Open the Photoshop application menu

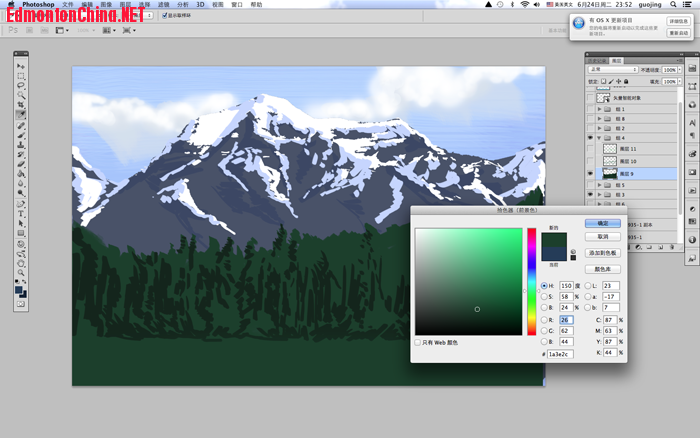38,5
